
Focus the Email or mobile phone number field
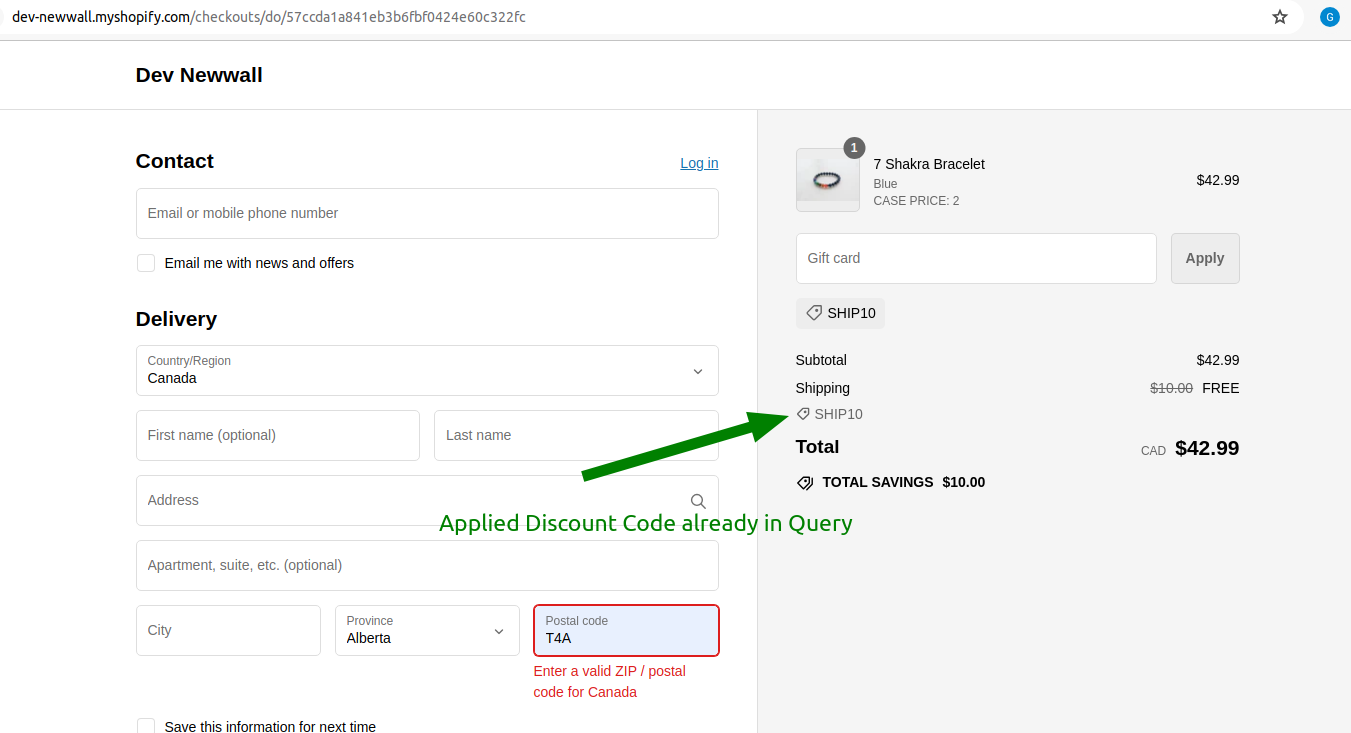click(427, 214)
